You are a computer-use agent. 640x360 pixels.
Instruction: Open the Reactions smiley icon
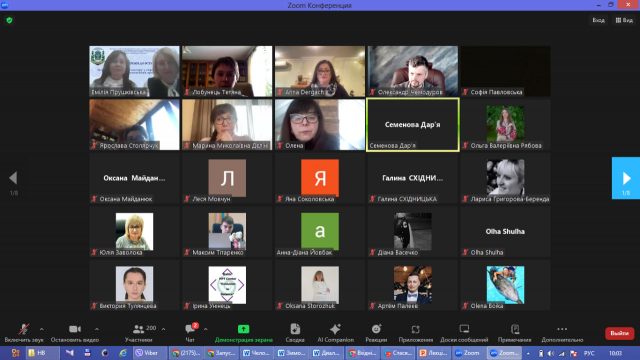(x=376, y=329)
